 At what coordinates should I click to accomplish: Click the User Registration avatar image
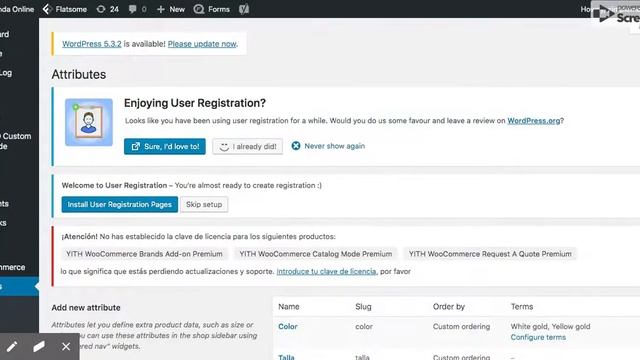89,122
